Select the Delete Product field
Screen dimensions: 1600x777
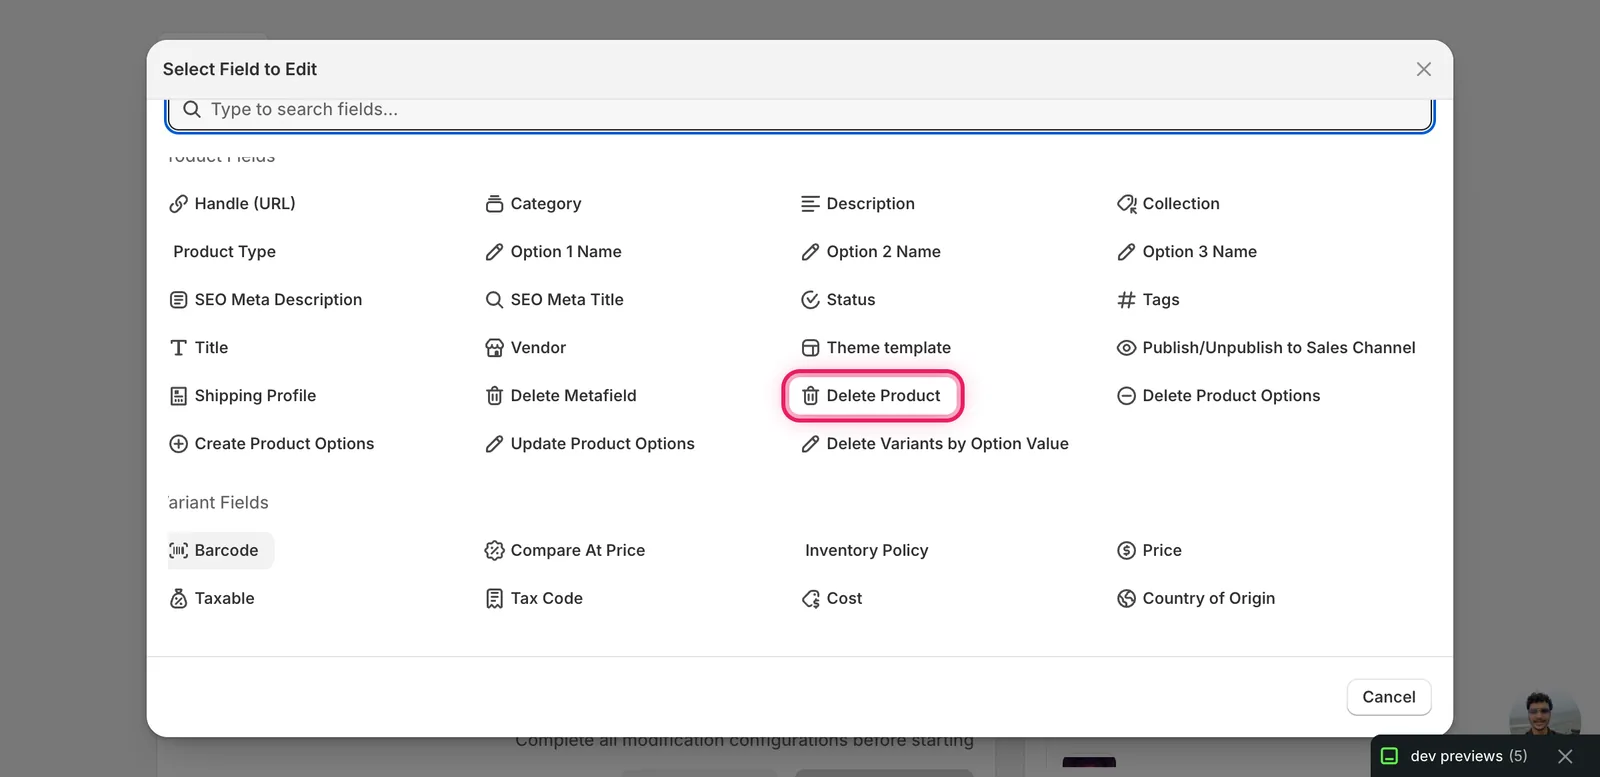tap(872, 396)
